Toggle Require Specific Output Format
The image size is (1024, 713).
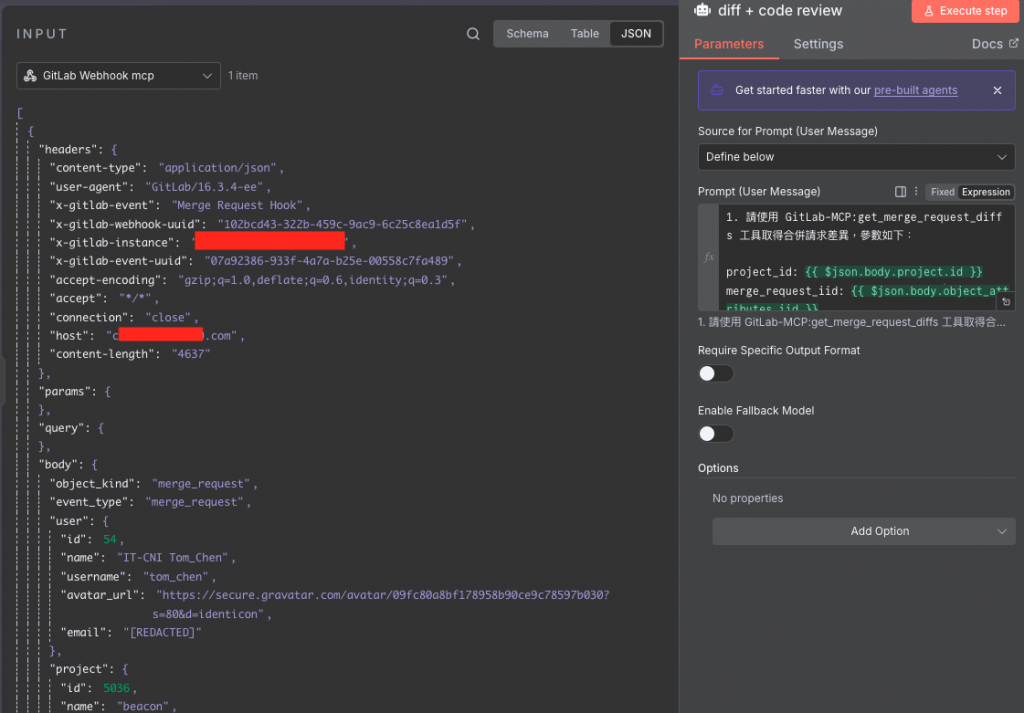716,373
